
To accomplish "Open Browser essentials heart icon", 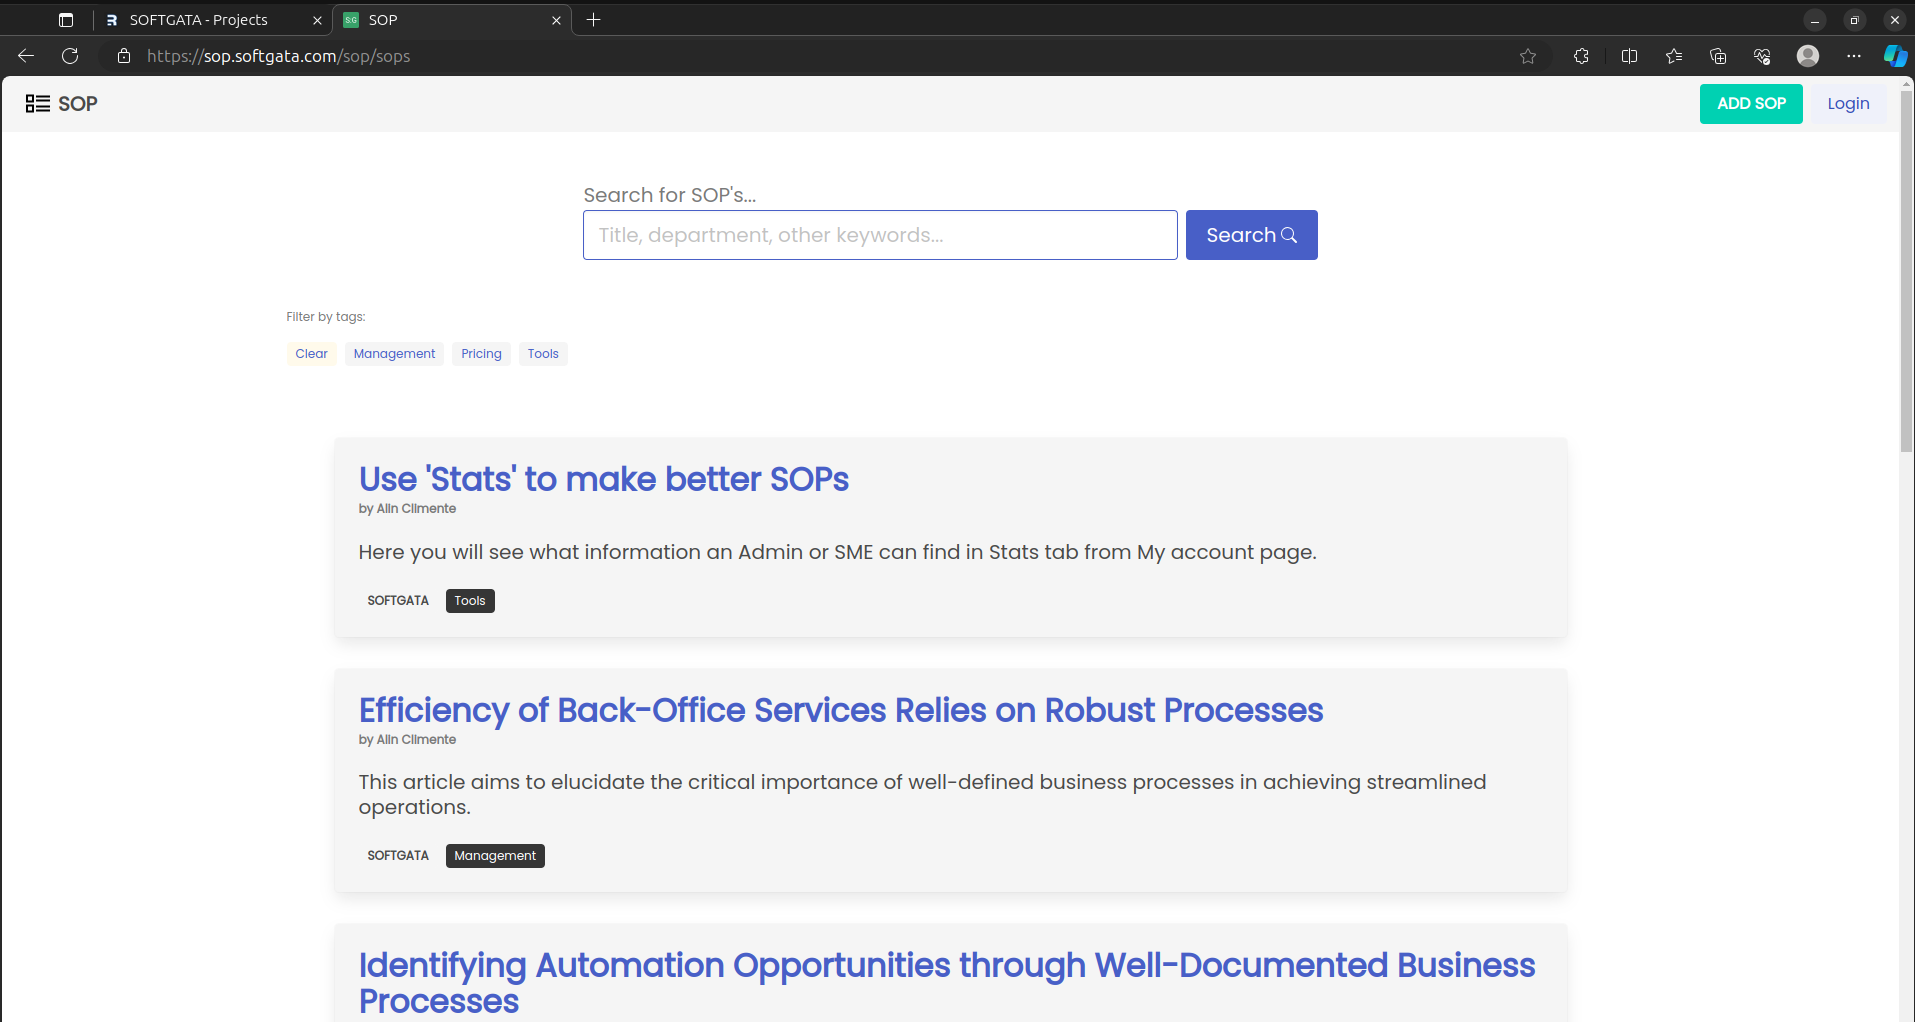I will pos(1762,56).
